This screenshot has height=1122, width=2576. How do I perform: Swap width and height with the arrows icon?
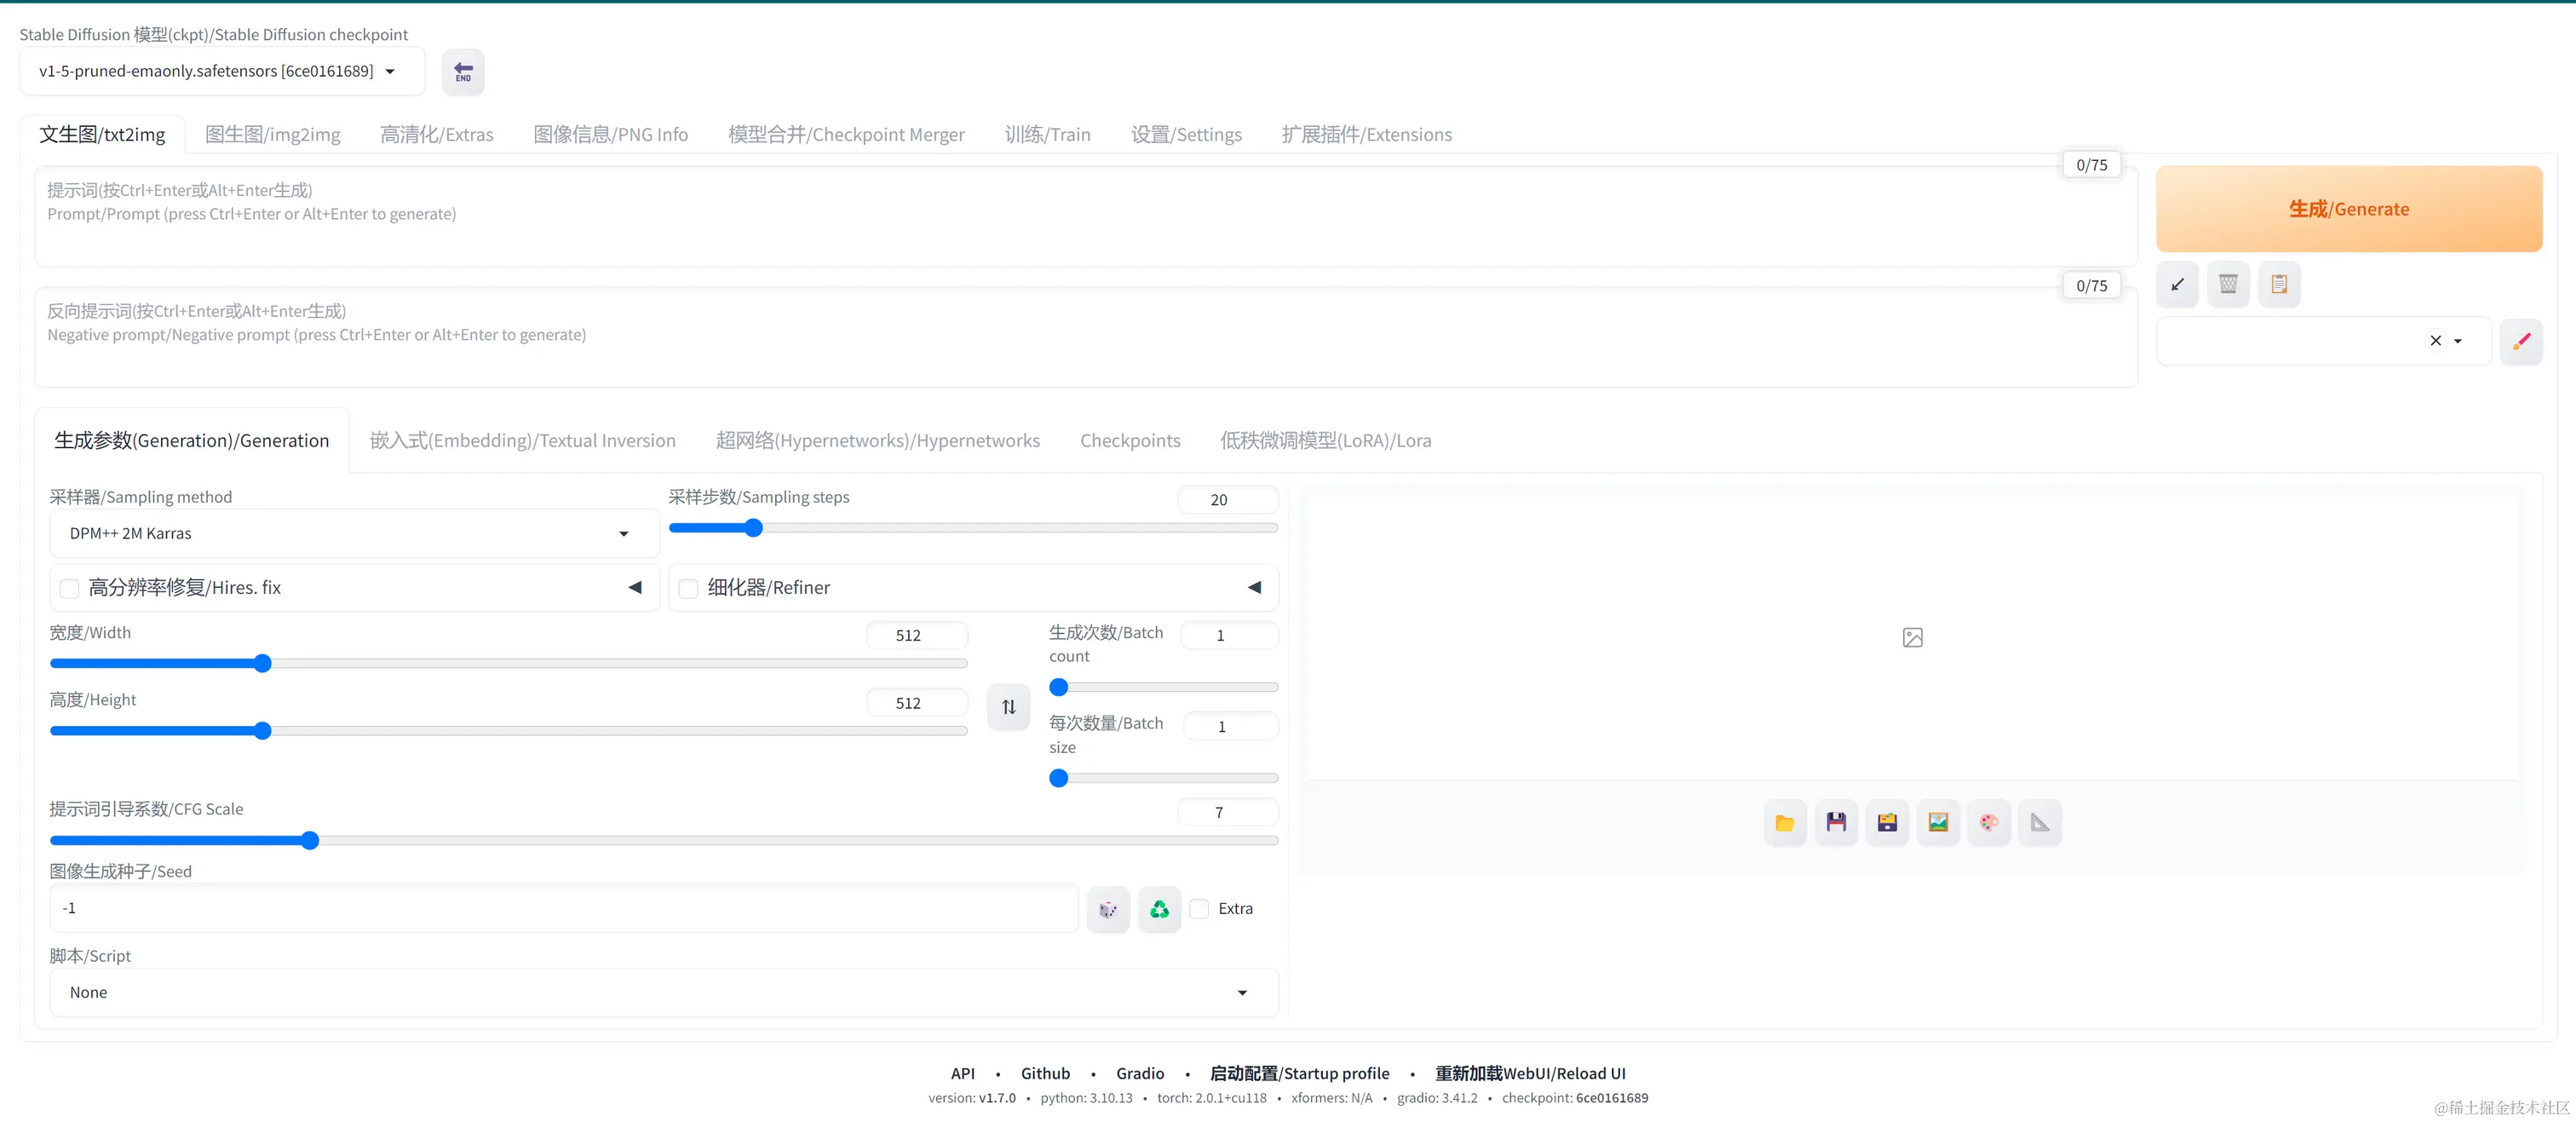[x=1008, y=707]
